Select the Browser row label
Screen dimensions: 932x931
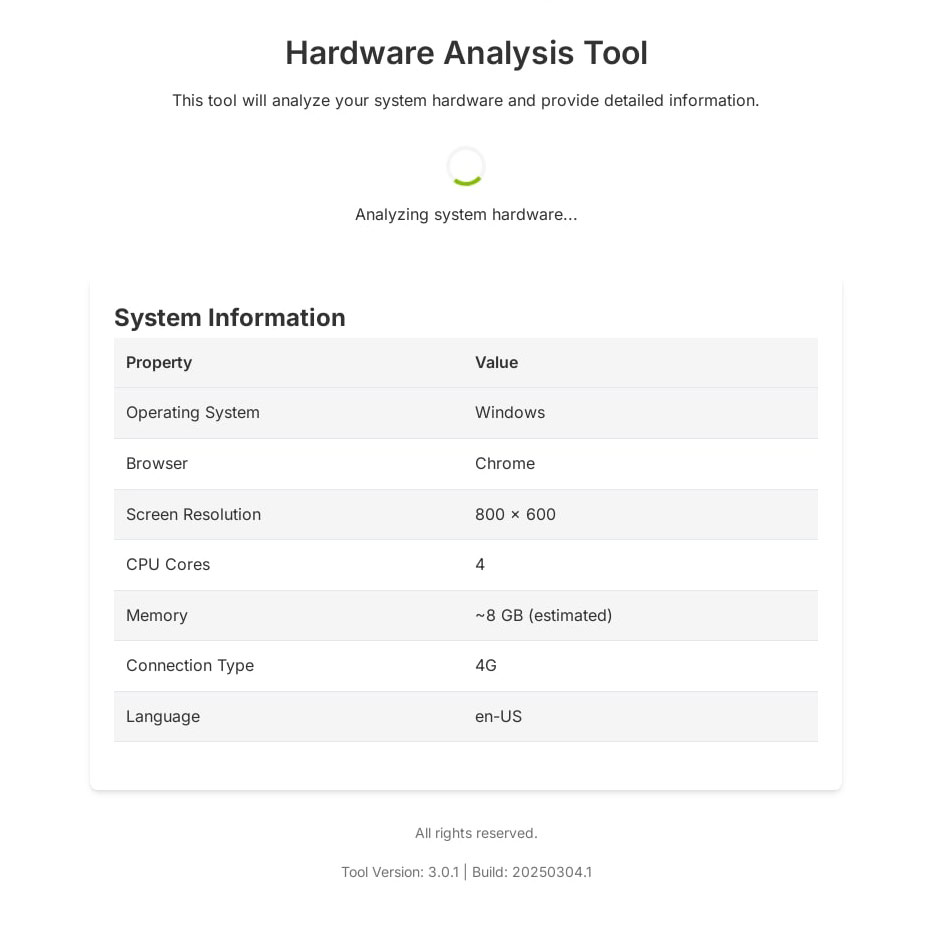click(x=157, y=464)
